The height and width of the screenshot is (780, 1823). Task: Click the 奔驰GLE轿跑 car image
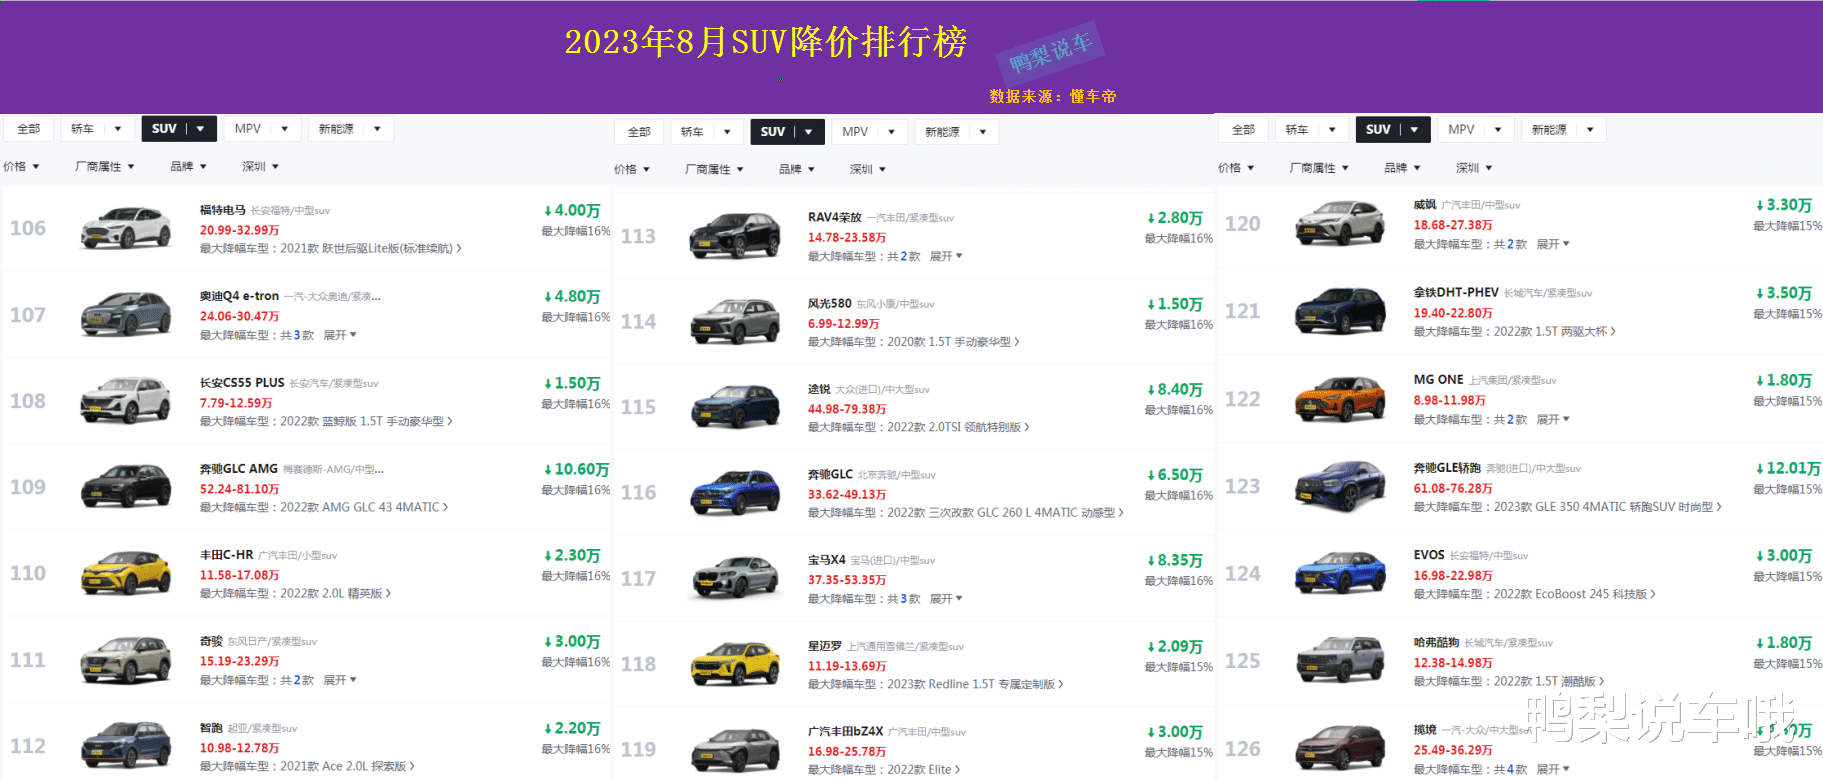tap(1340, 486)
